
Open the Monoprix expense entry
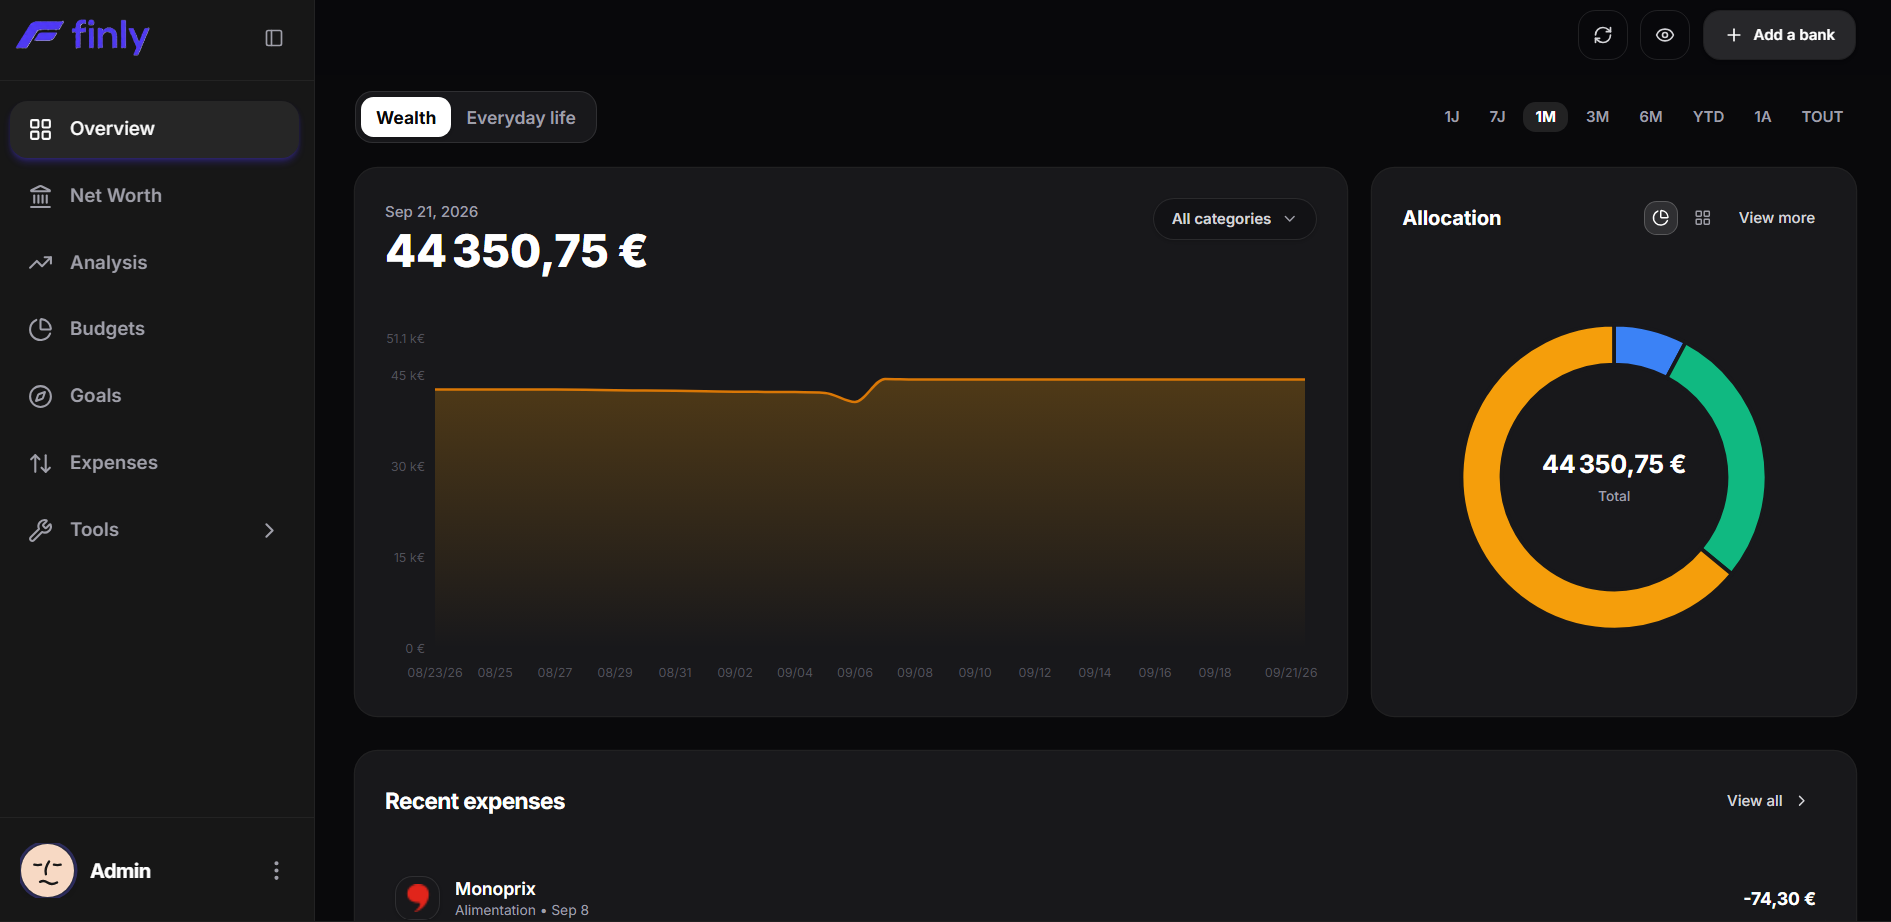point(1105,898)
